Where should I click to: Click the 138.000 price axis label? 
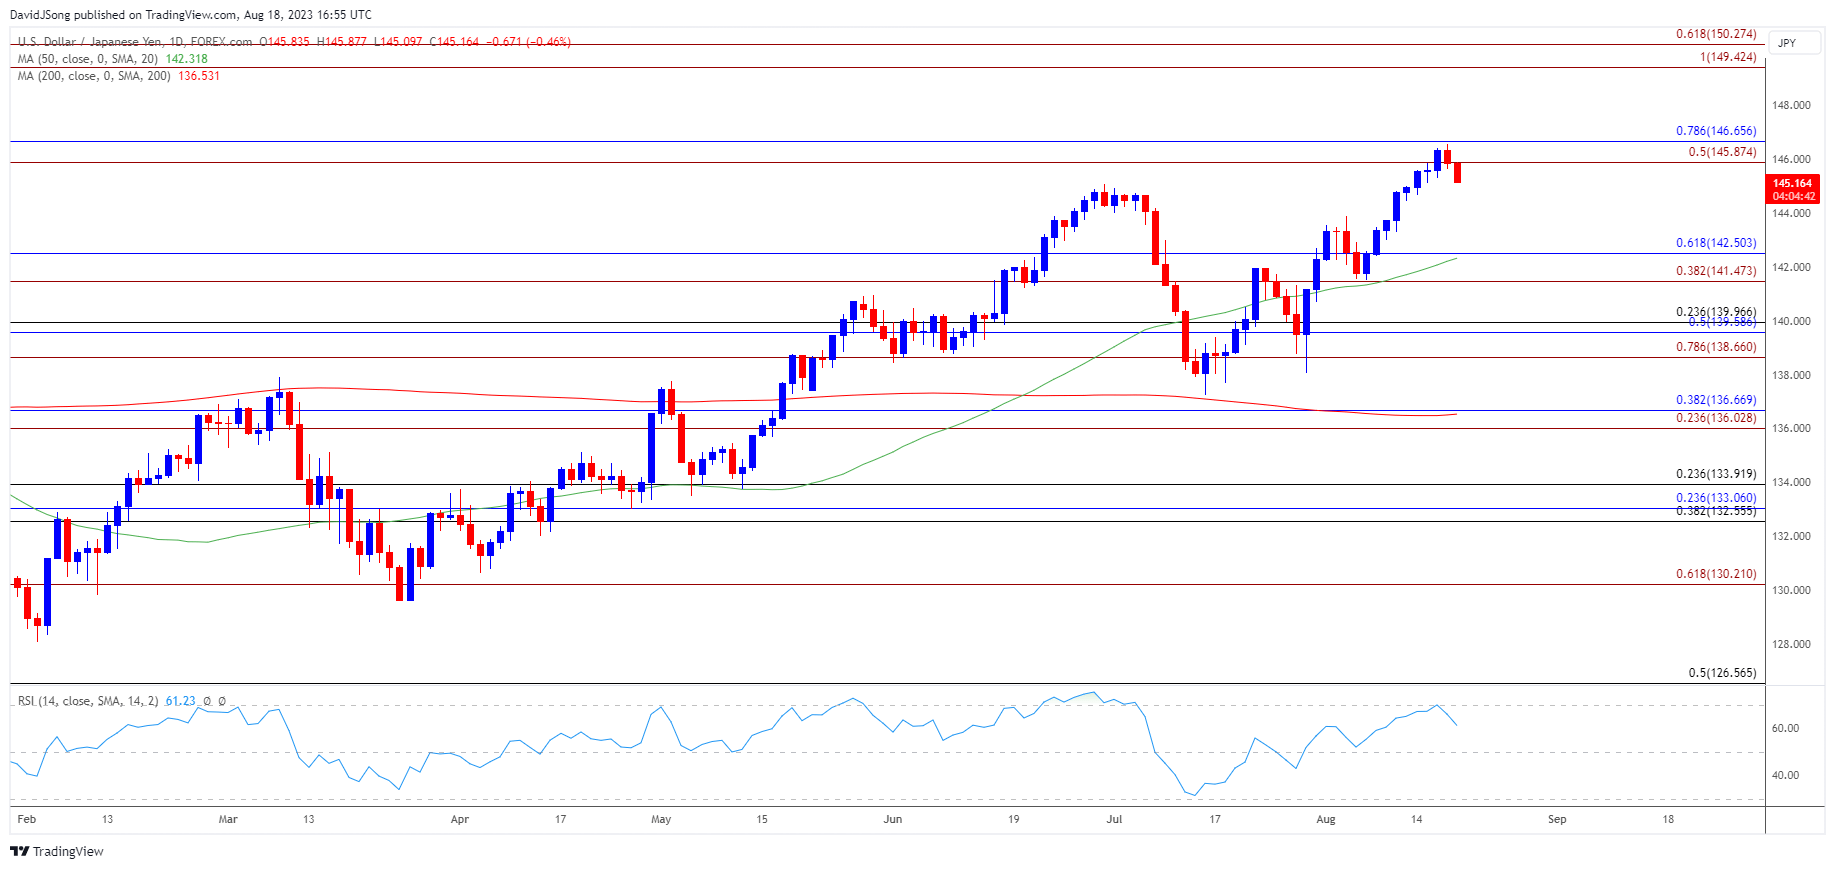[1791, 375]
